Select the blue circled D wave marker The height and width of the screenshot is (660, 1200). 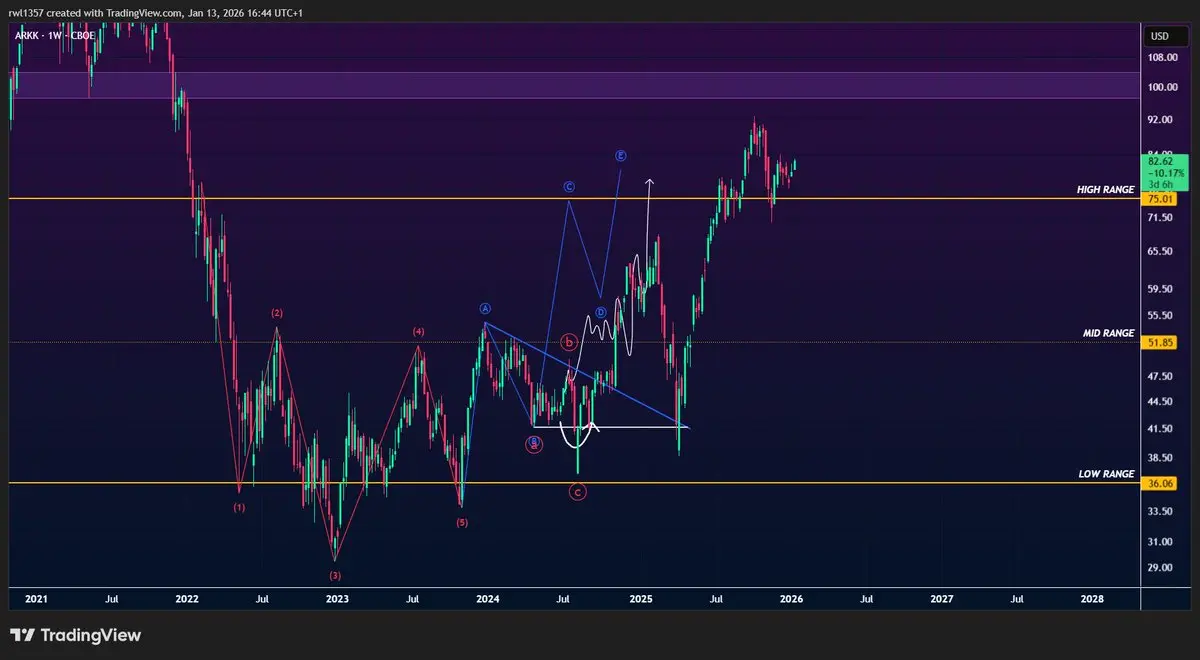pyautogui.click(x=601, y=312)
